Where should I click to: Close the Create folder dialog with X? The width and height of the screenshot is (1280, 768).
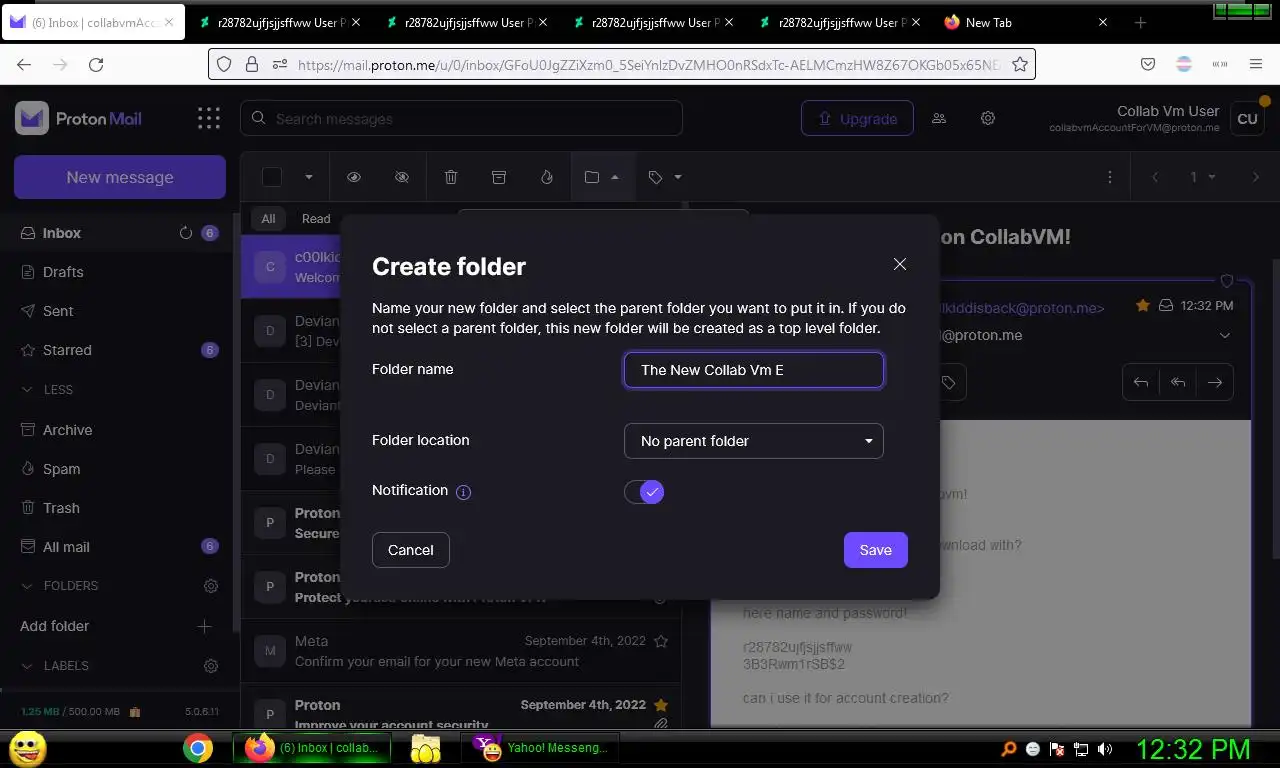[900, 264]
